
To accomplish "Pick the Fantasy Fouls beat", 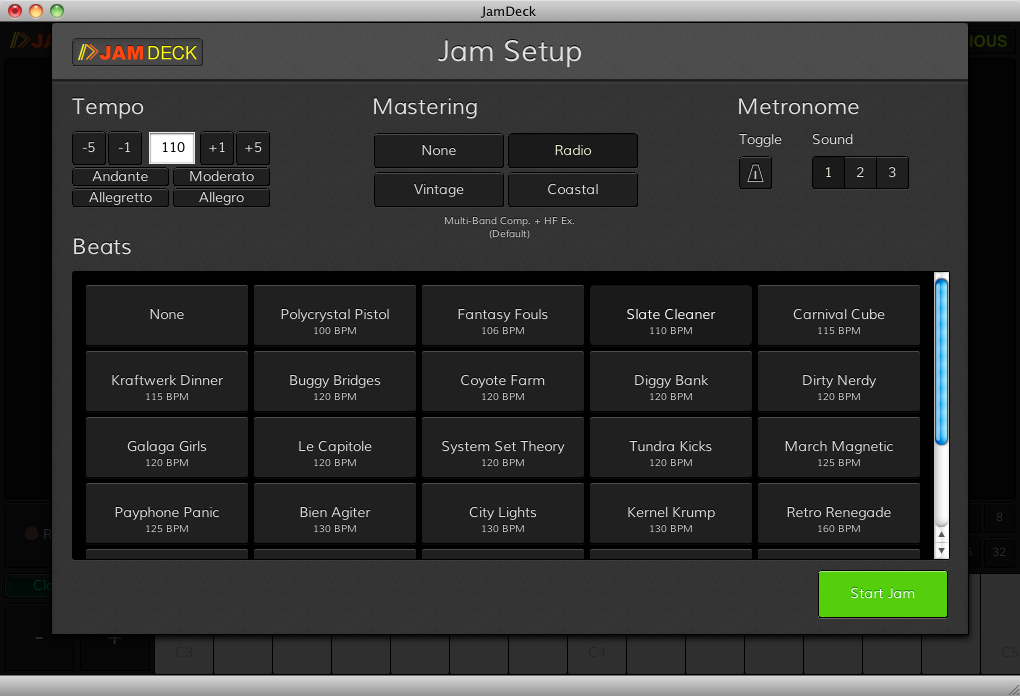I will point(503,315).
